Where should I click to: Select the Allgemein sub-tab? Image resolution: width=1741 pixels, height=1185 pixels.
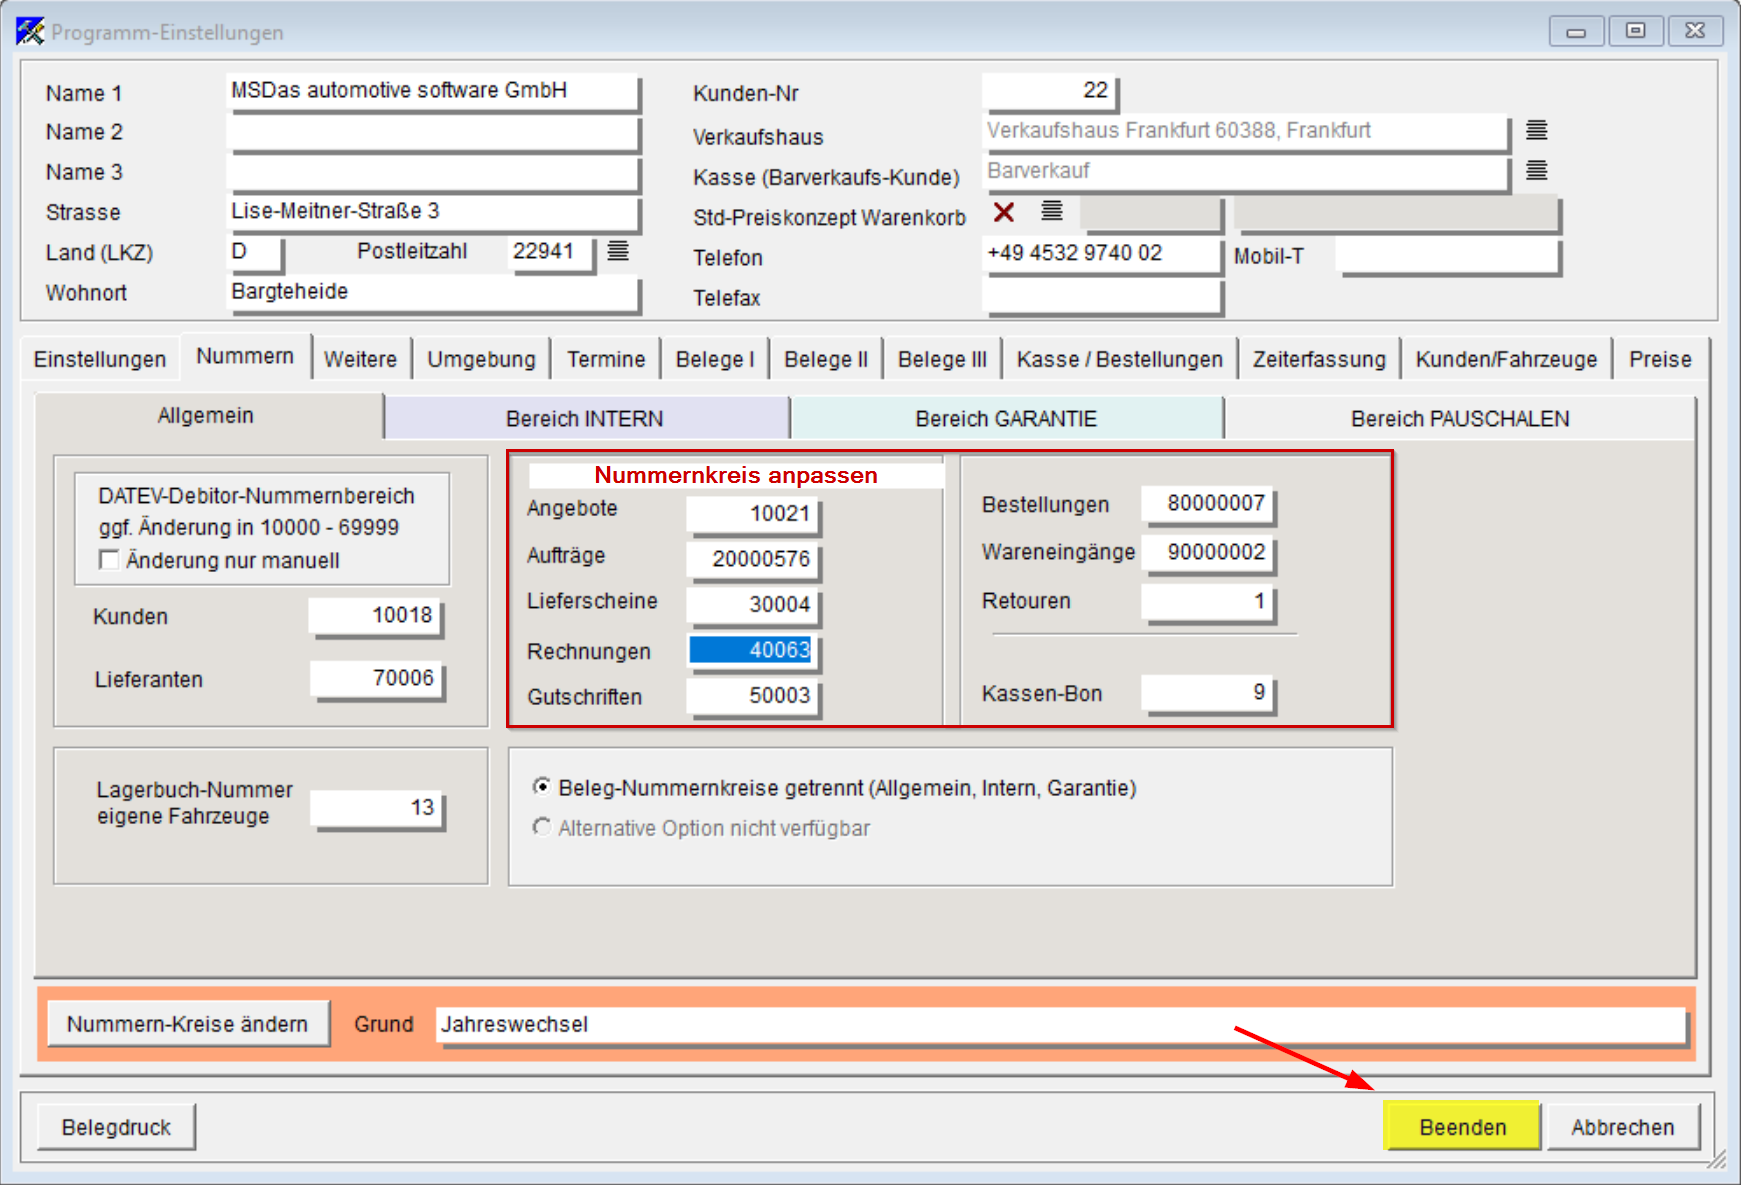206,416
